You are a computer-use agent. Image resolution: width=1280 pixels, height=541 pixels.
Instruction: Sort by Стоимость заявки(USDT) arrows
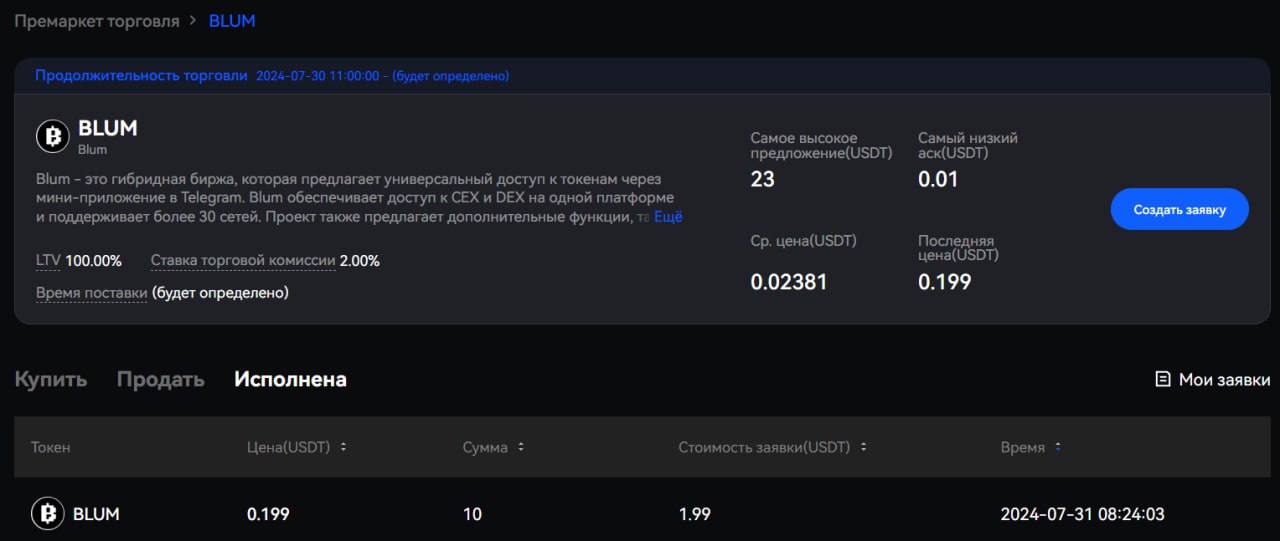coord(863,447)
